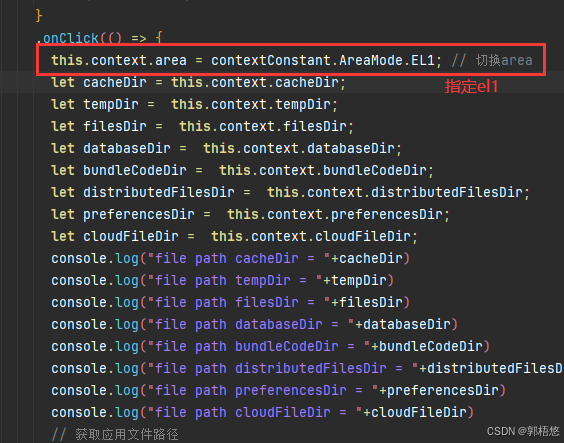This screenshot has height=443, width=564.
Task: Click the onClick method name
Action: pyautogui.click(x=71, y=38)
